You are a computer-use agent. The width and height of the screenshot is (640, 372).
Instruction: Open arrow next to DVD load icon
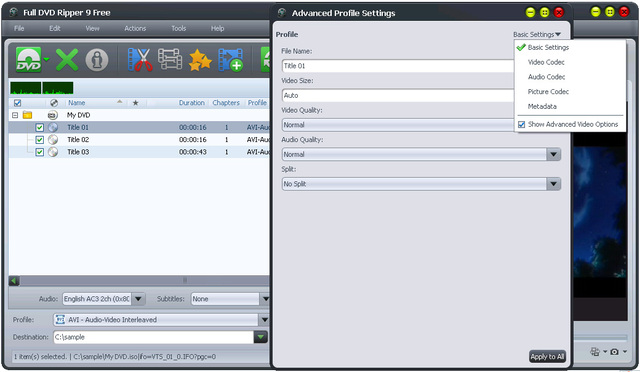click(x=46, y=60)
